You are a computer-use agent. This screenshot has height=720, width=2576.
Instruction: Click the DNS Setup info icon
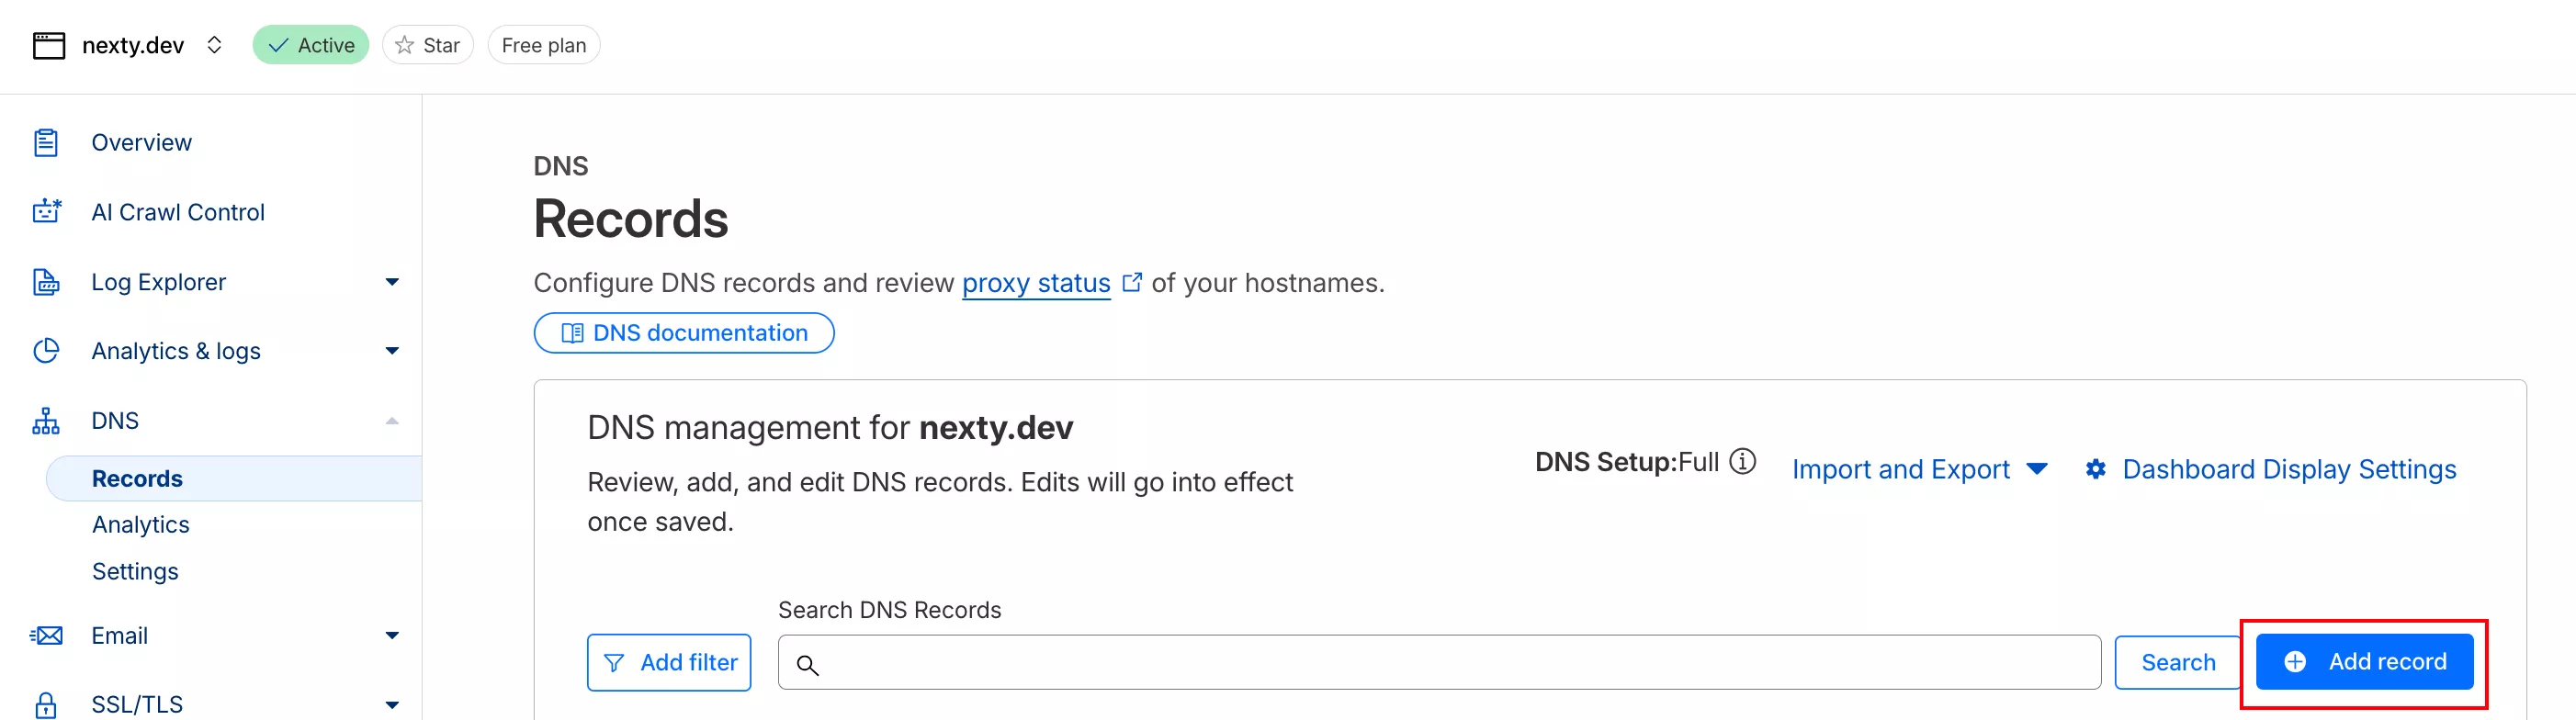[1743, 461]
